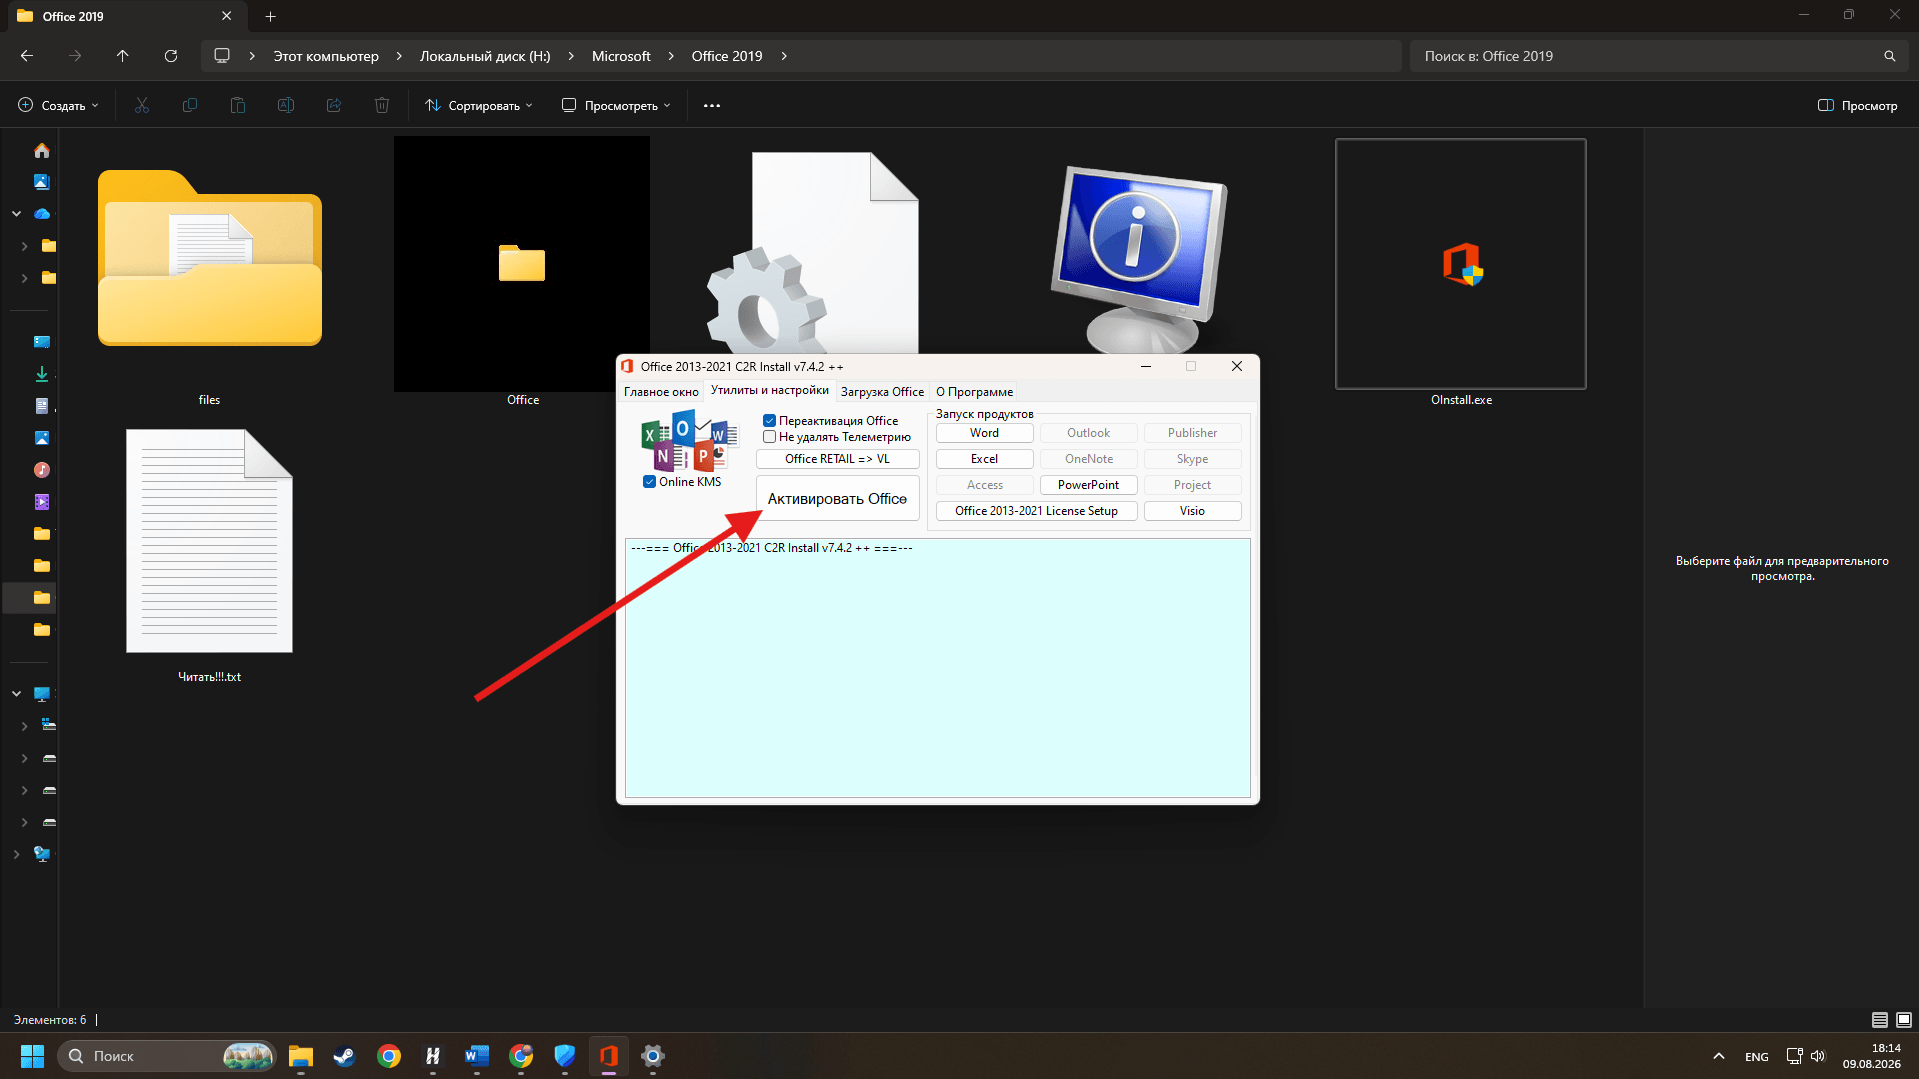
Task: Launch Word from Запуск продуктов
Action: point(984,433)
